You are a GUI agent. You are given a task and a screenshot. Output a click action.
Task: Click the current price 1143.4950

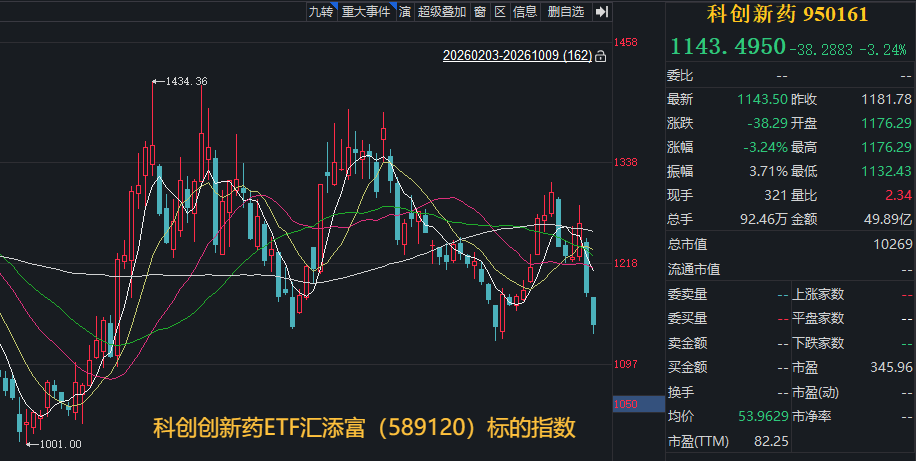[728, 46]
